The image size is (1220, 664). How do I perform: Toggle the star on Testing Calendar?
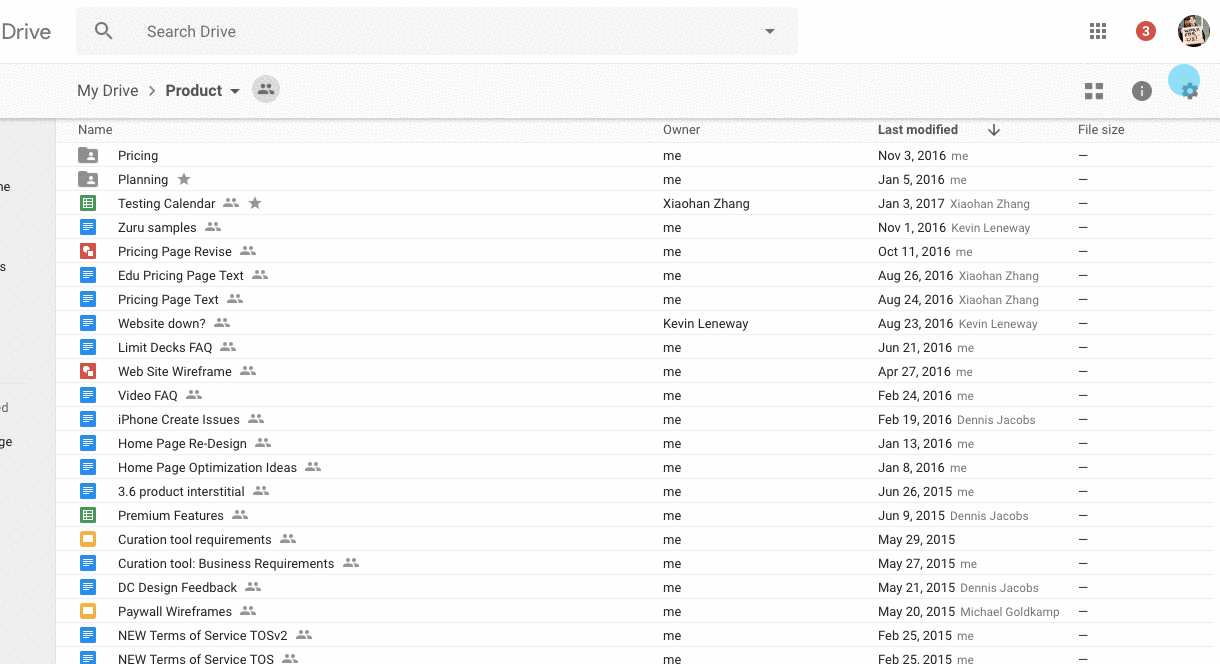[255, 203]
